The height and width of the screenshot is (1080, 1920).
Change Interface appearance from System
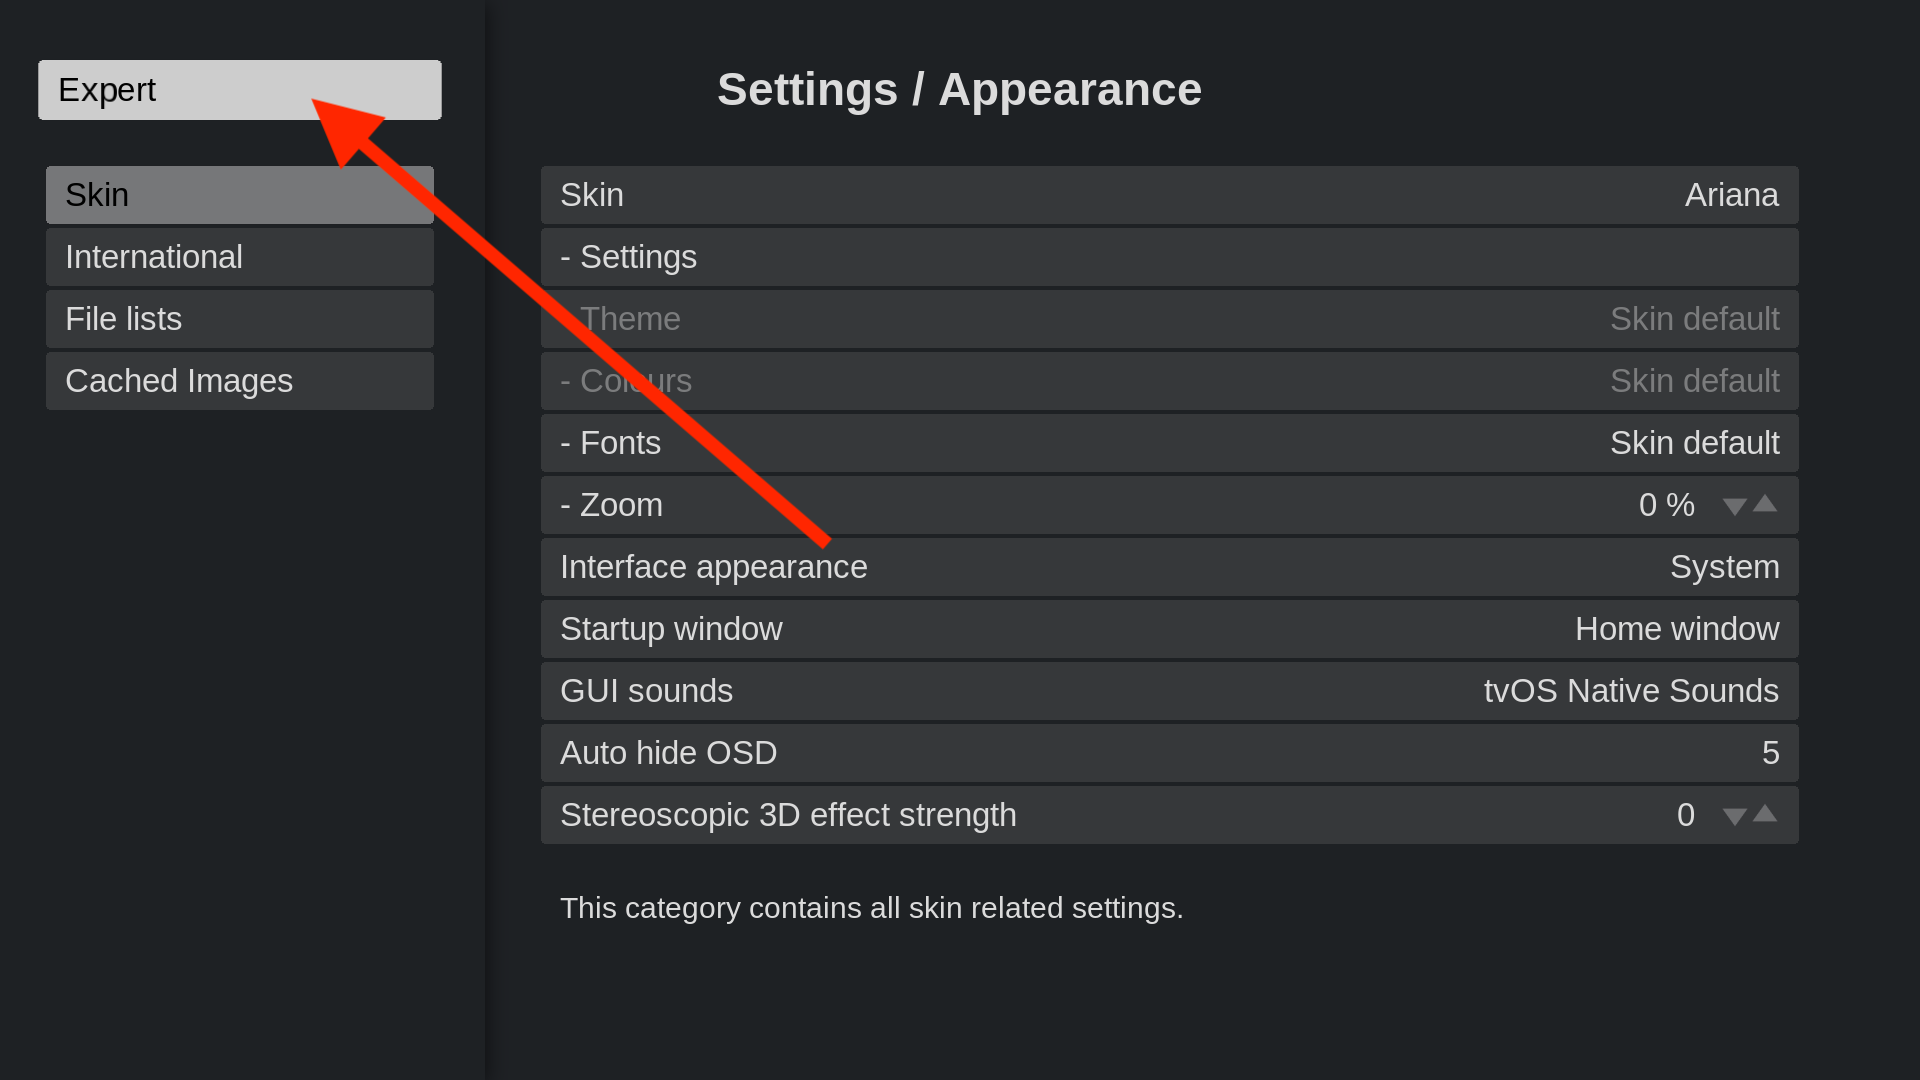tap(1169, 567)
